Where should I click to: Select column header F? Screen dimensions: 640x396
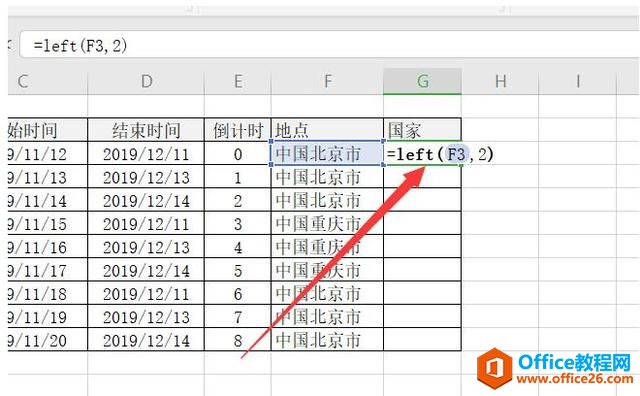coord(327,81)
